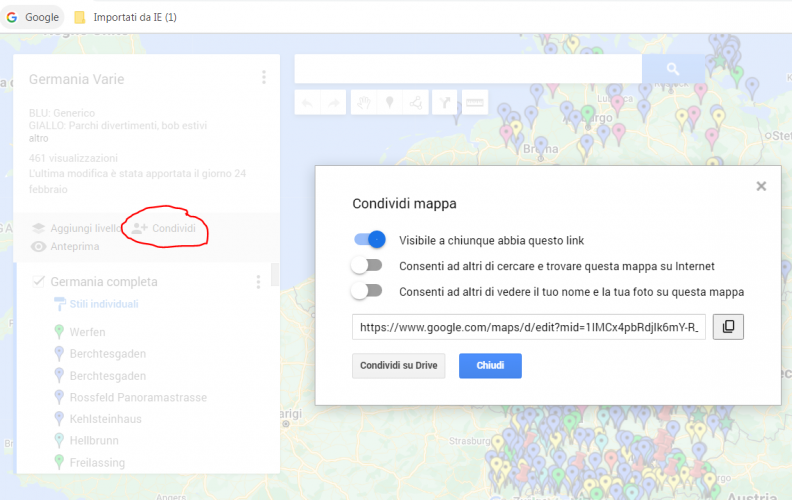
Task: Open the Google bookmark
Action: coord(32,17)
